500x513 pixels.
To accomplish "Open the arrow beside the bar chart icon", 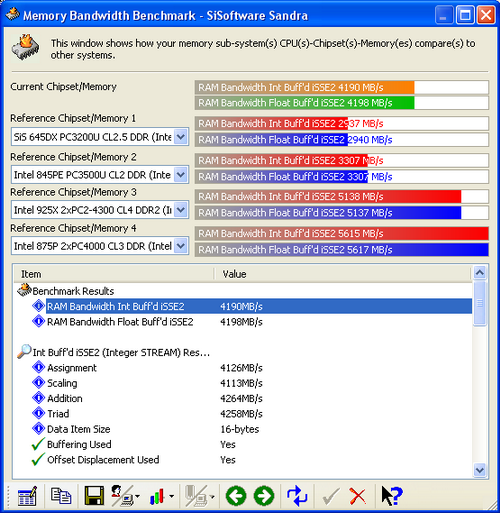I will [171, 496].
